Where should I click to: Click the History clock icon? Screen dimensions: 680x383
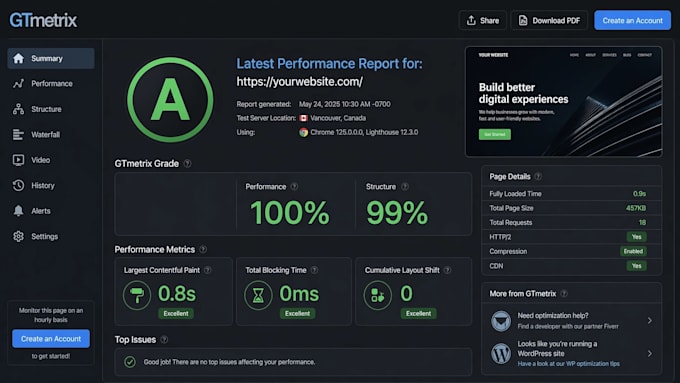click(18, 185)
